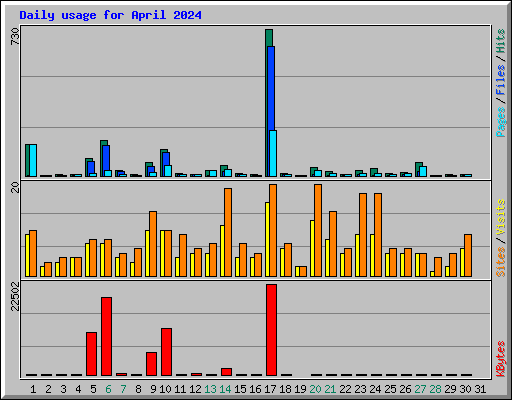
Task: Click the x-axis label '30'
Action: [x=465, y=389]
